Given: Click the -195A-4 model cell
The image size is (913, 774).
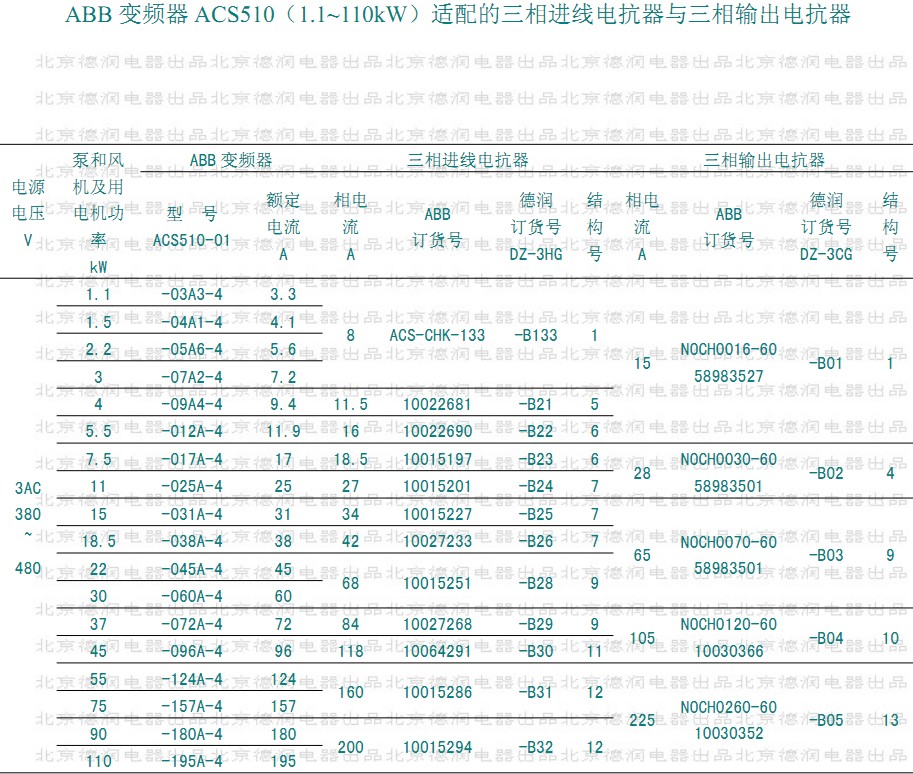Looking at the screenshot, I should coord(191,761).
